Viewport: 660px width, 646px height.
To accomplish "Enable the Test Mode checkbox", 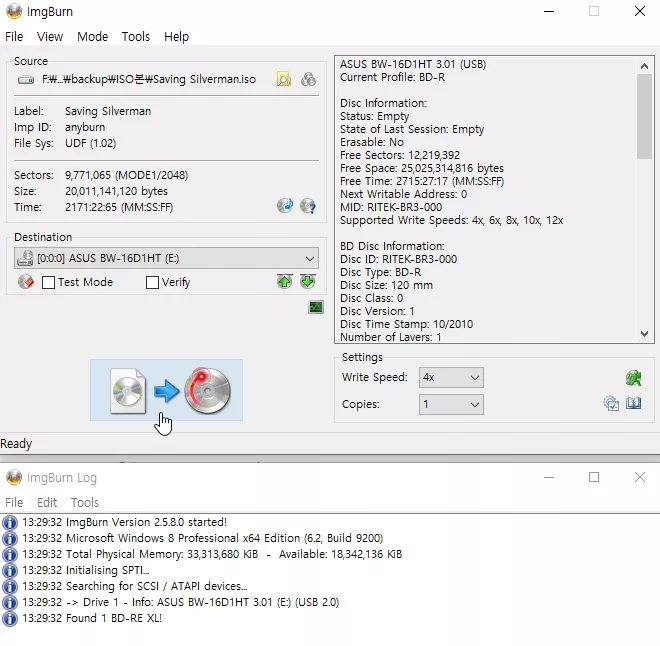I will (48, 282).
